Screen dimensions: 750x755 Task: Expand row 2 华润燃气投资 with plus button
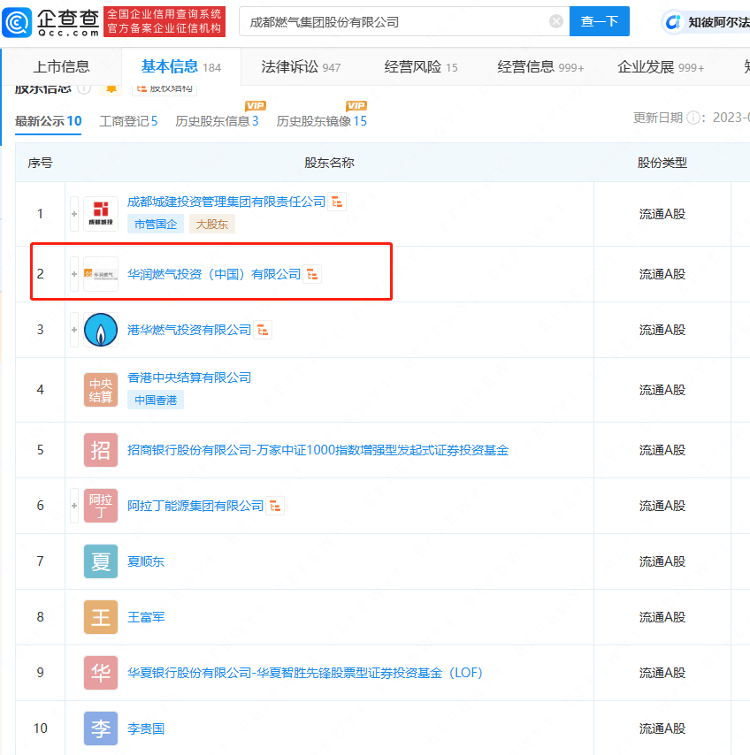[74, 274]
